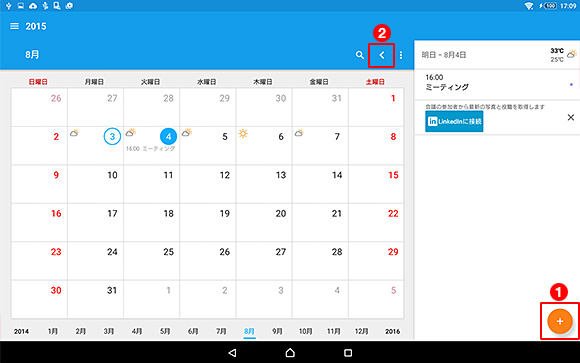
Task: Switch to 6月 in month strip
Action: click(x=193, y=332)
